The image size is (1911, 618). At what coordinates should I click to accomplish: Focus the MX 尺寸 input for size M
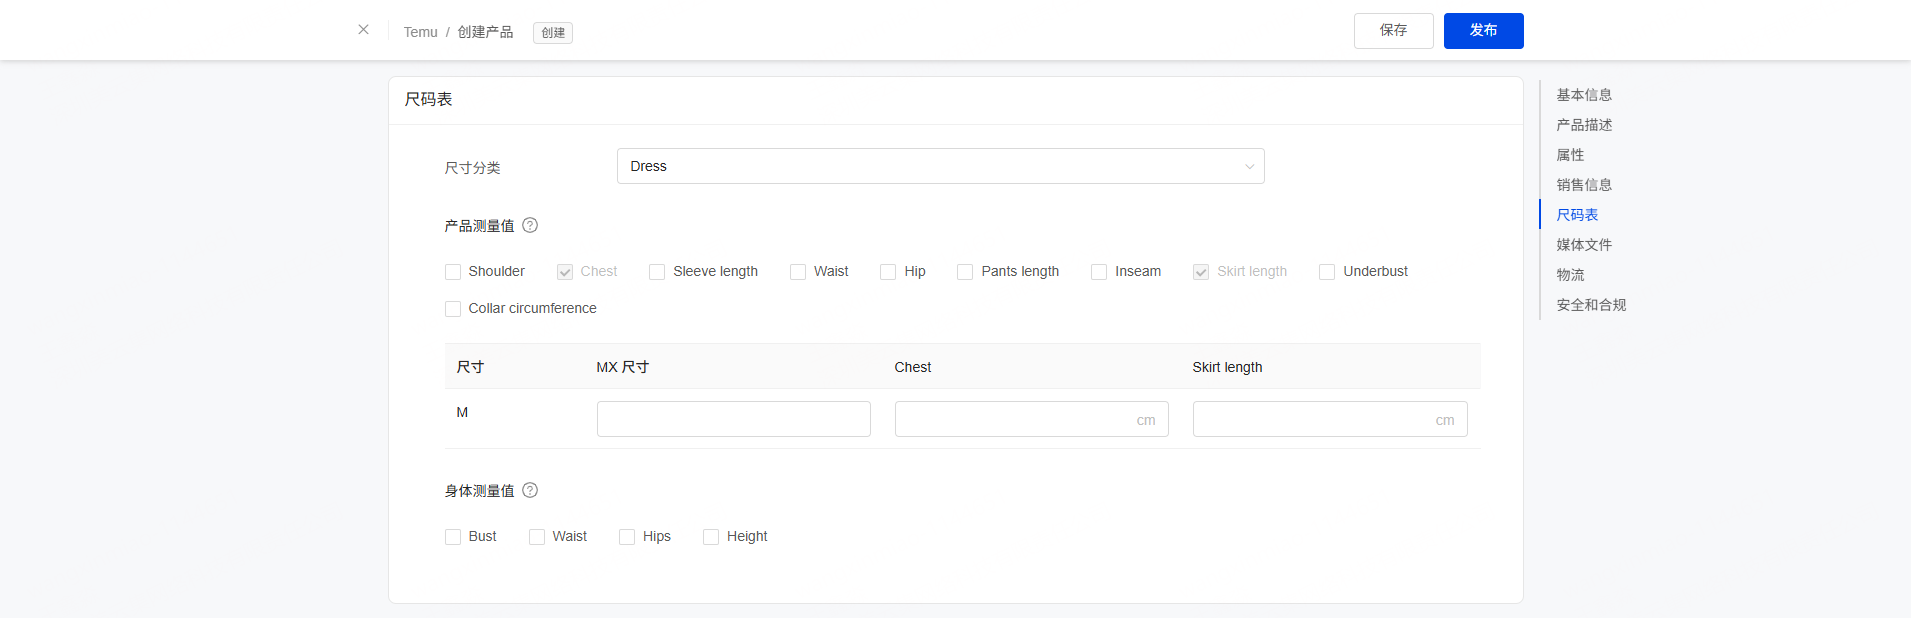733,419
